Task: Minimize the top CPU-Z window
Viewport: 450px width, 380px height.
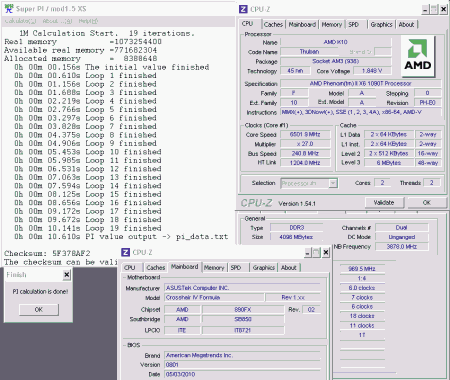Action: pyautogui.click(x=425, y=9)
